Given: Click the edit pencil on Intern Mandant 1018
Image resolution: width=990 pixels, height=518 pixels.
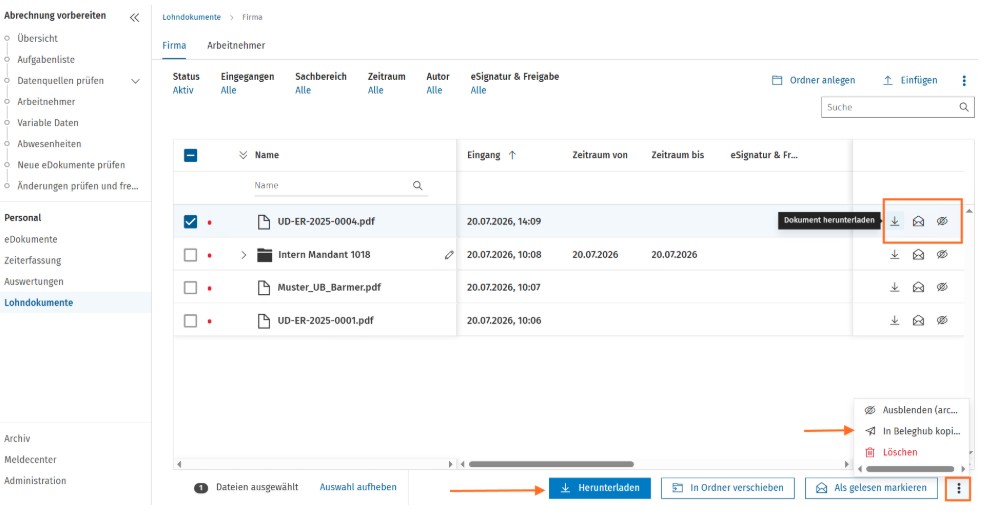Looking at the screenshot, I should (449, 255).
